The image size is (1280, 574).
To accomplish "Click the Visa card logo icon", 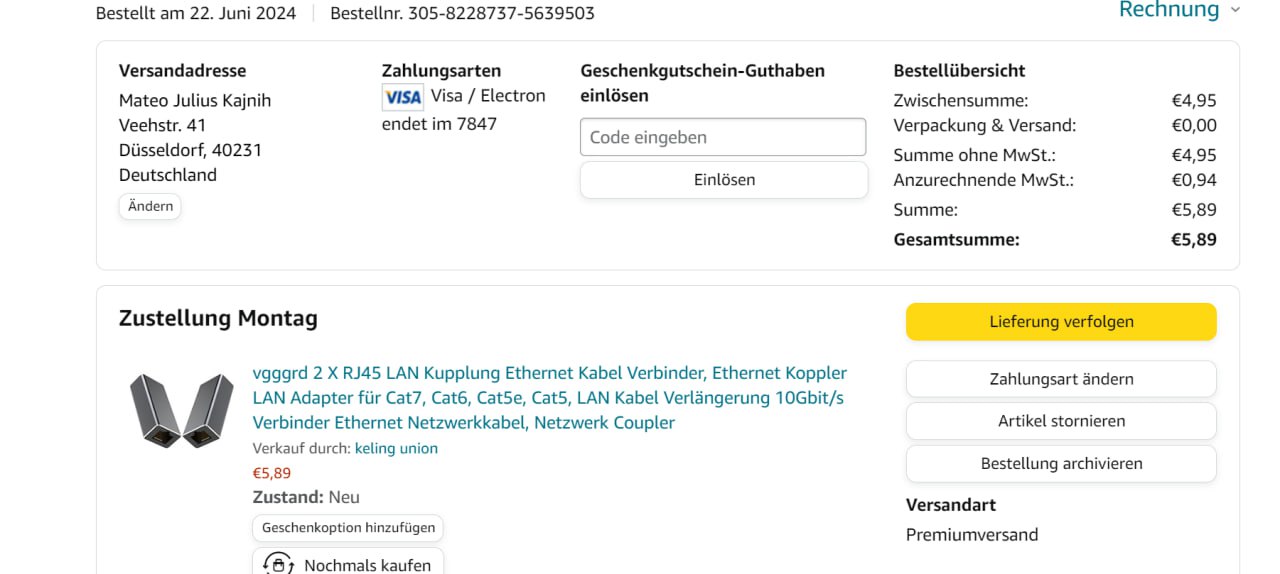I will click(x=403, y=97).
